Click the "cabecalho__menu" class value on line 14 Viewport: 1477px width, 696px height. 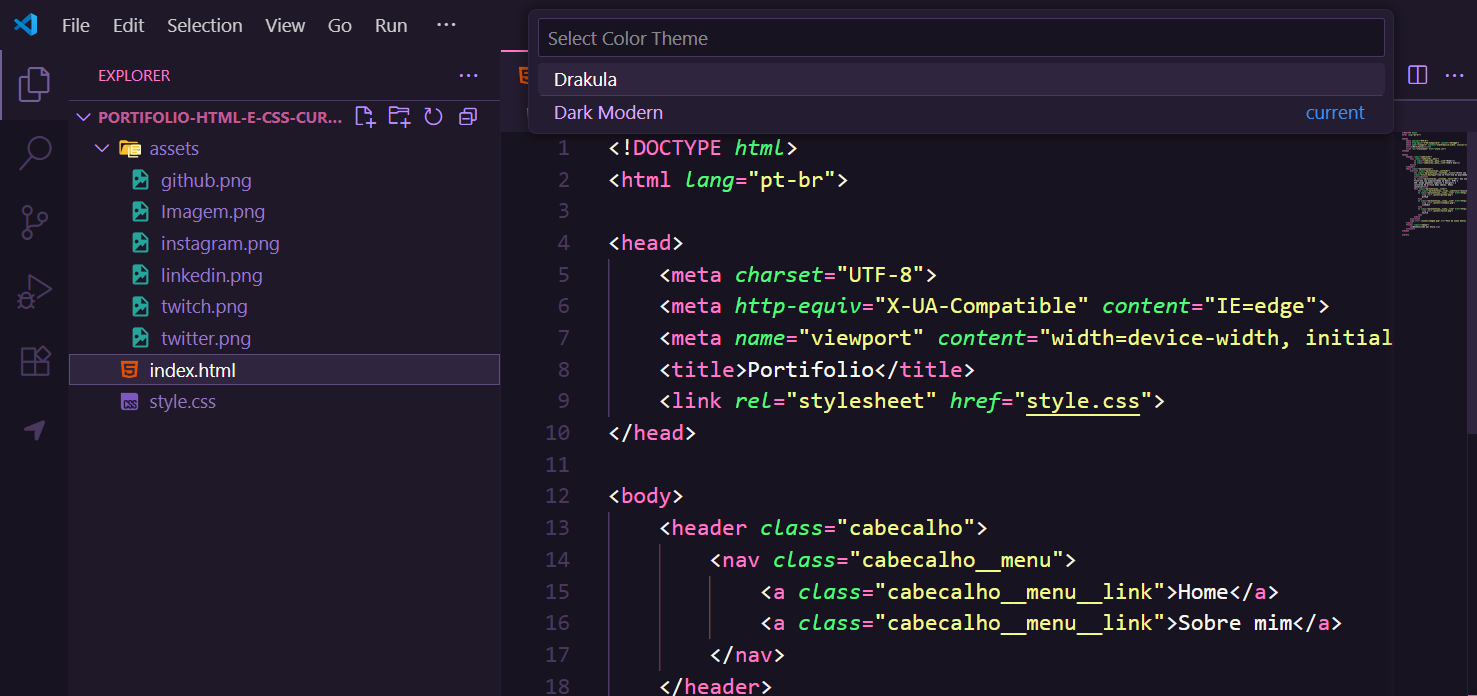tap(956, 559)
